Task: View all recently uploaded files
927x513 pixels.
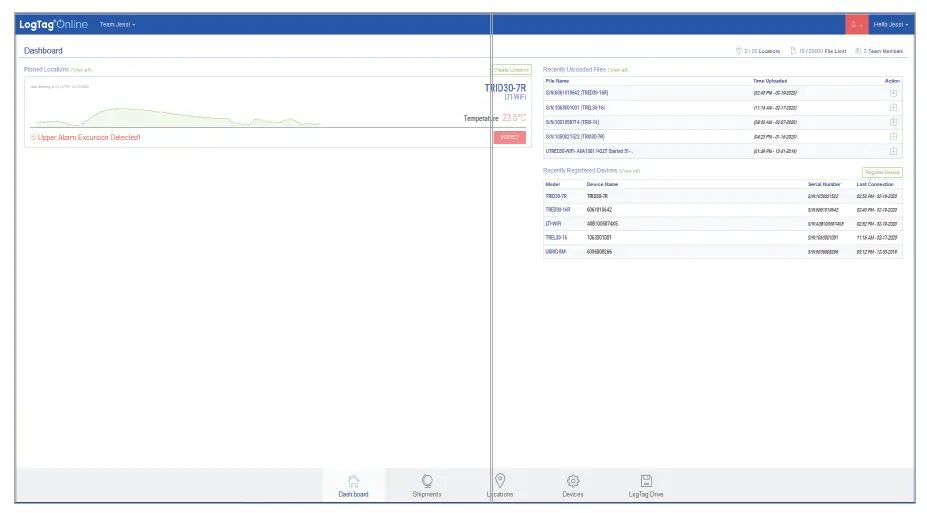Action: (618, 70)
